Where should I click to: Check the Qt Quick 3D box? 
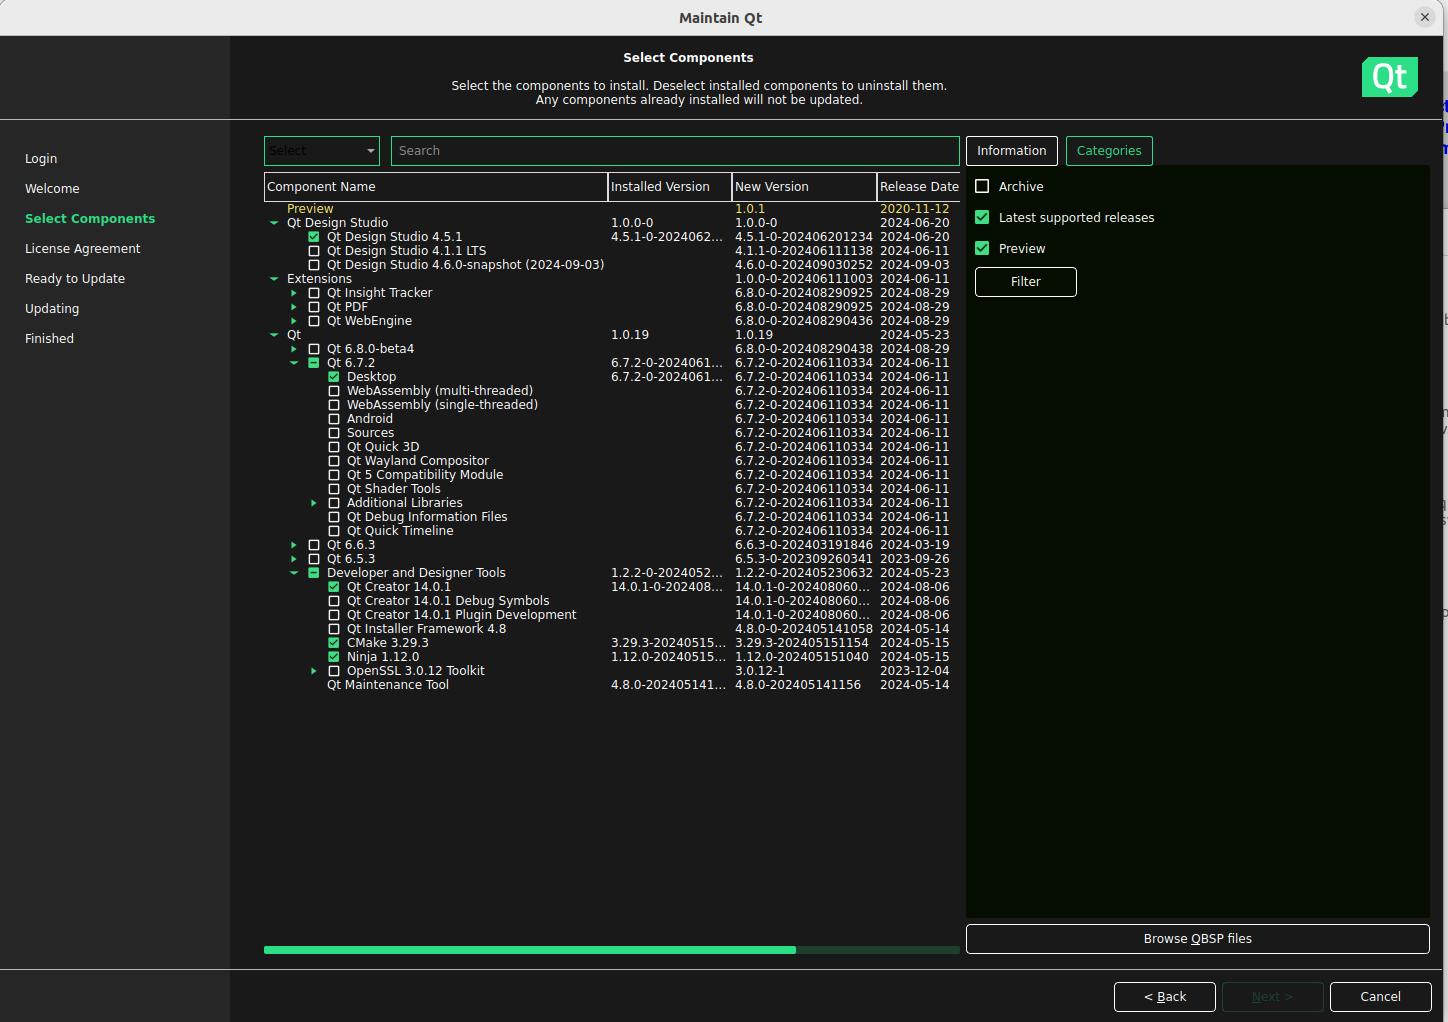[x=334, y=447]
